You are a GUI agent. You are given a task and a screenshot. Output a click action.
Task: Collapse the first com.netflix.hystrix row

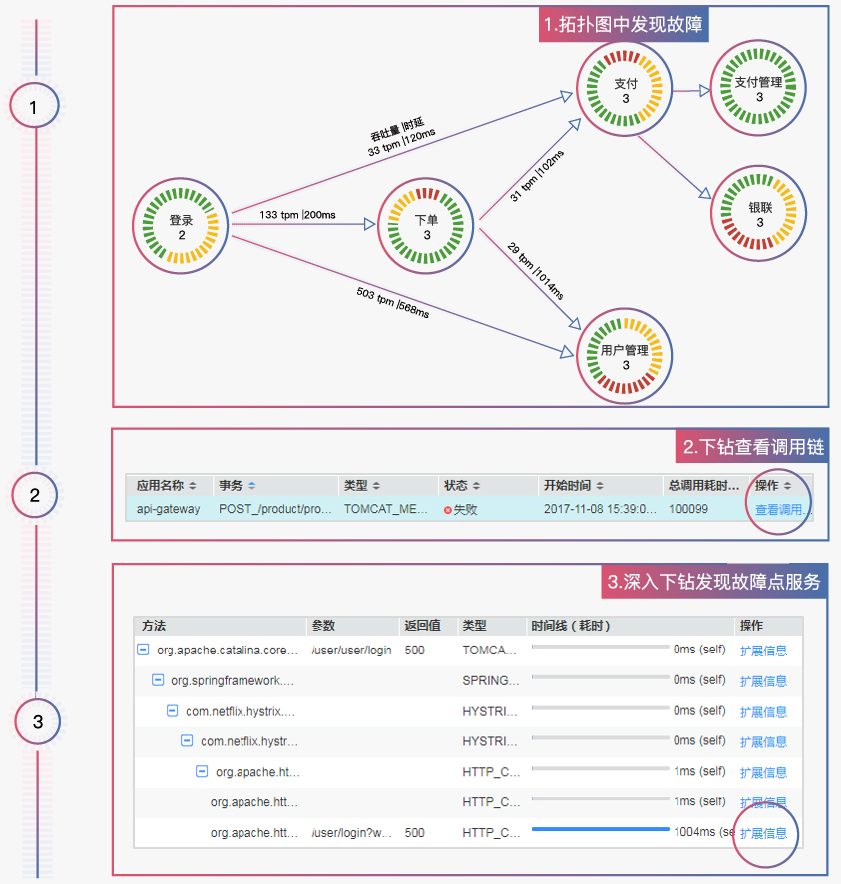click(x=172, y=711)
